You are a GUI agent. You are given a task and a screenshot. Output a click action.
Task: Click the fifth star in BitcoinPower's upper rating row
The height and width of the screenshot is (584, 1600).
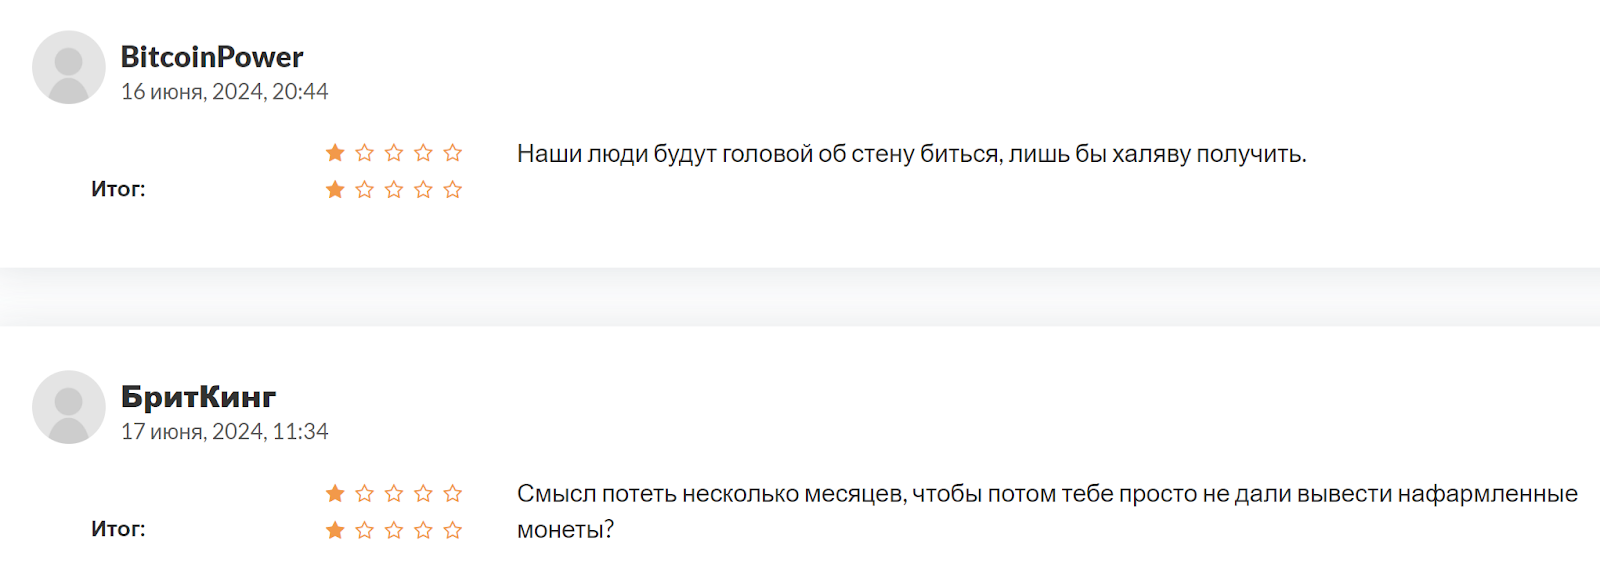(453, 153)
